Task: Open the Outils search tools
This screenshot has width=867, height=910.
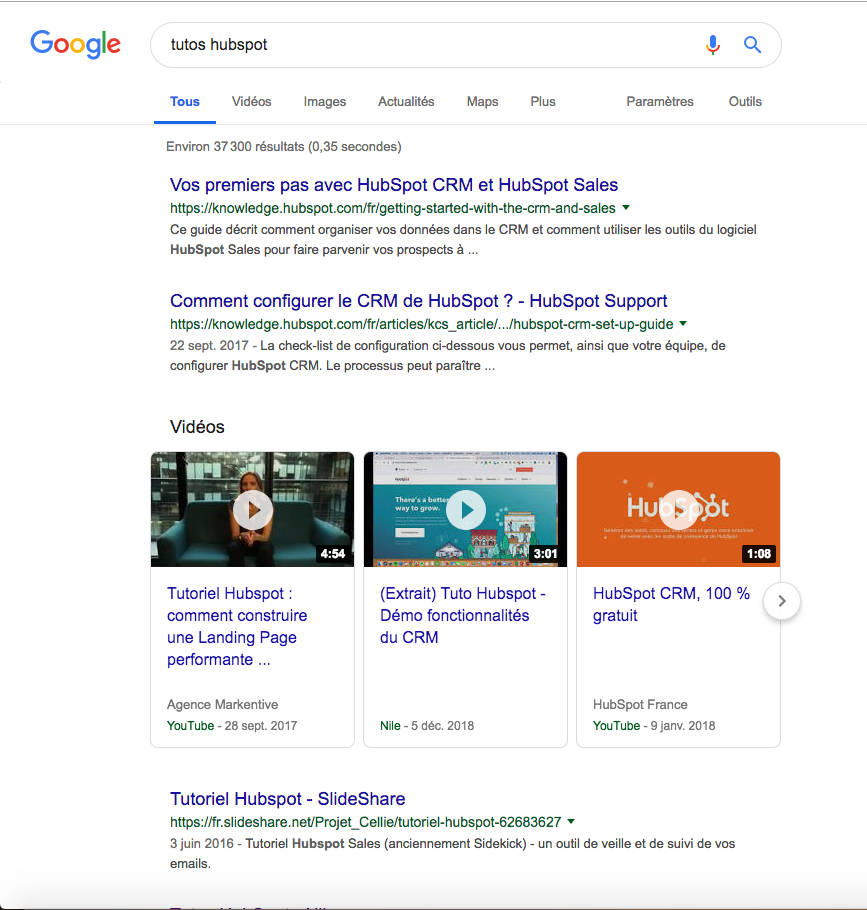Action: (745, 101)
